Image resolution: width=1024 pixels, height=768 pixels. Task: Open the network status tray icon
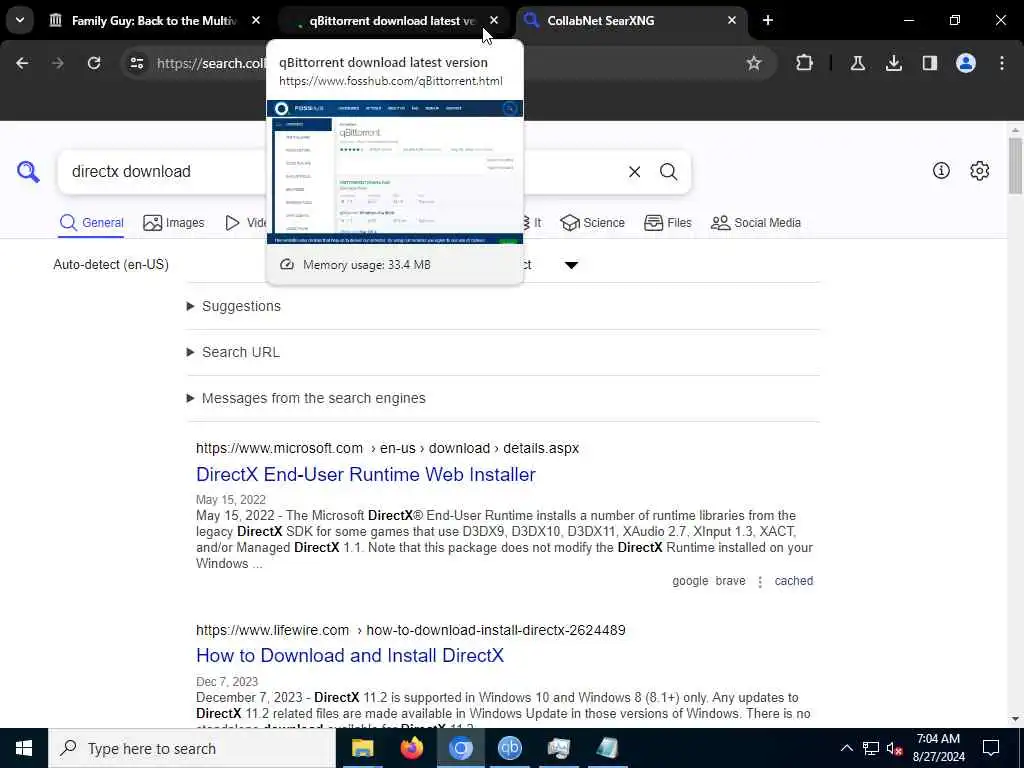[871, 748]
